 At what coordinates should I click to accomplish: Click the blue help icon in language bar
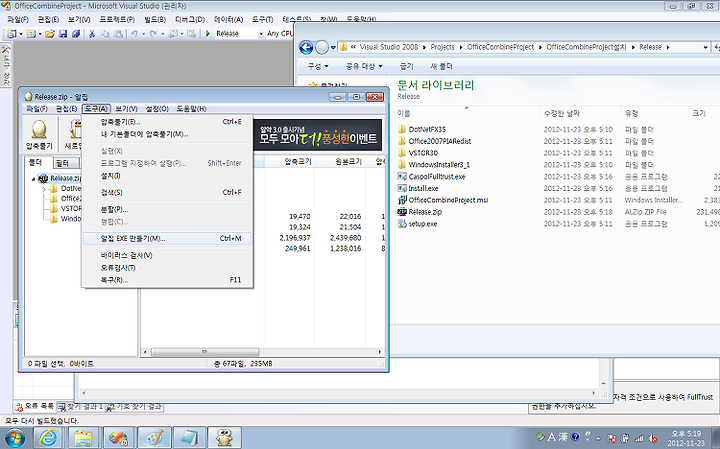point(575,437)
